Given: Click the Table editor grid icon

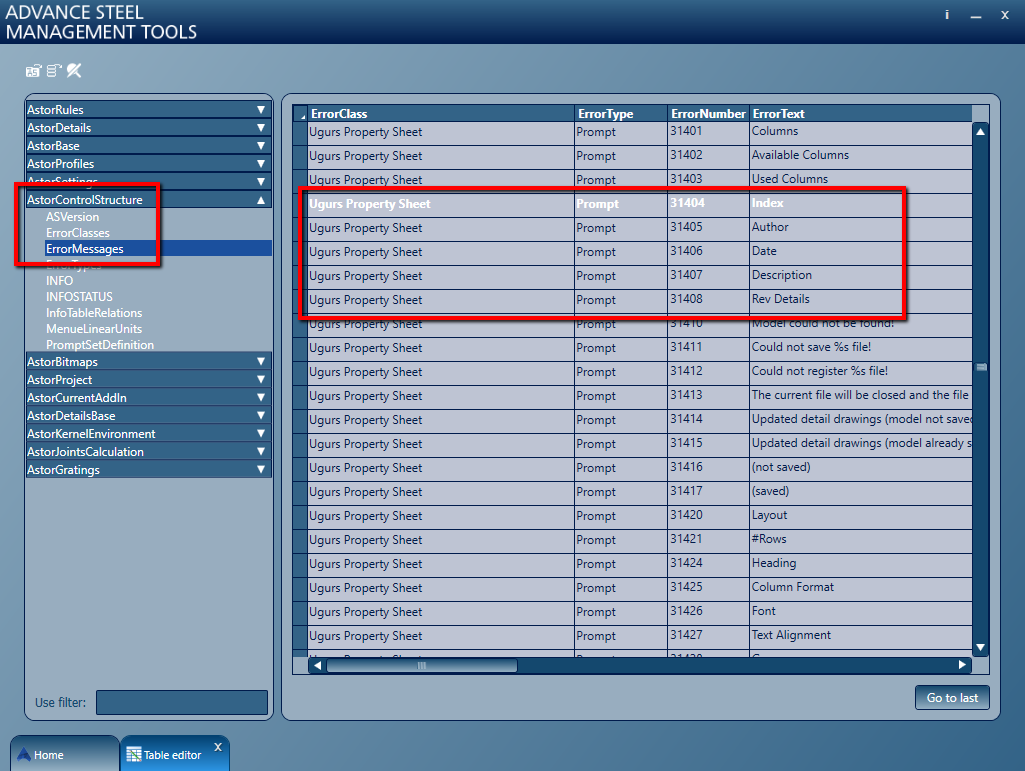Looking at the screenshot, I should (x=133, y=755).
